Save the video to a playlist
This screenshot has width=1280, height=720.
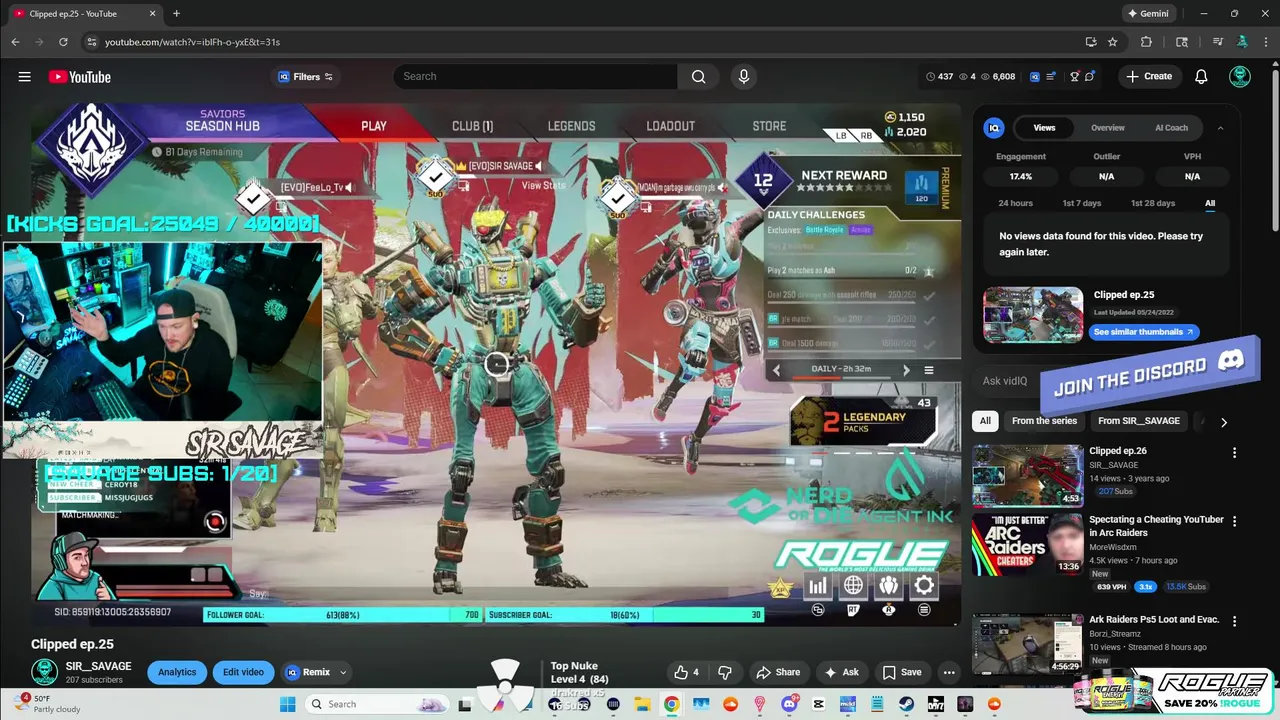(x=901, y=672)
